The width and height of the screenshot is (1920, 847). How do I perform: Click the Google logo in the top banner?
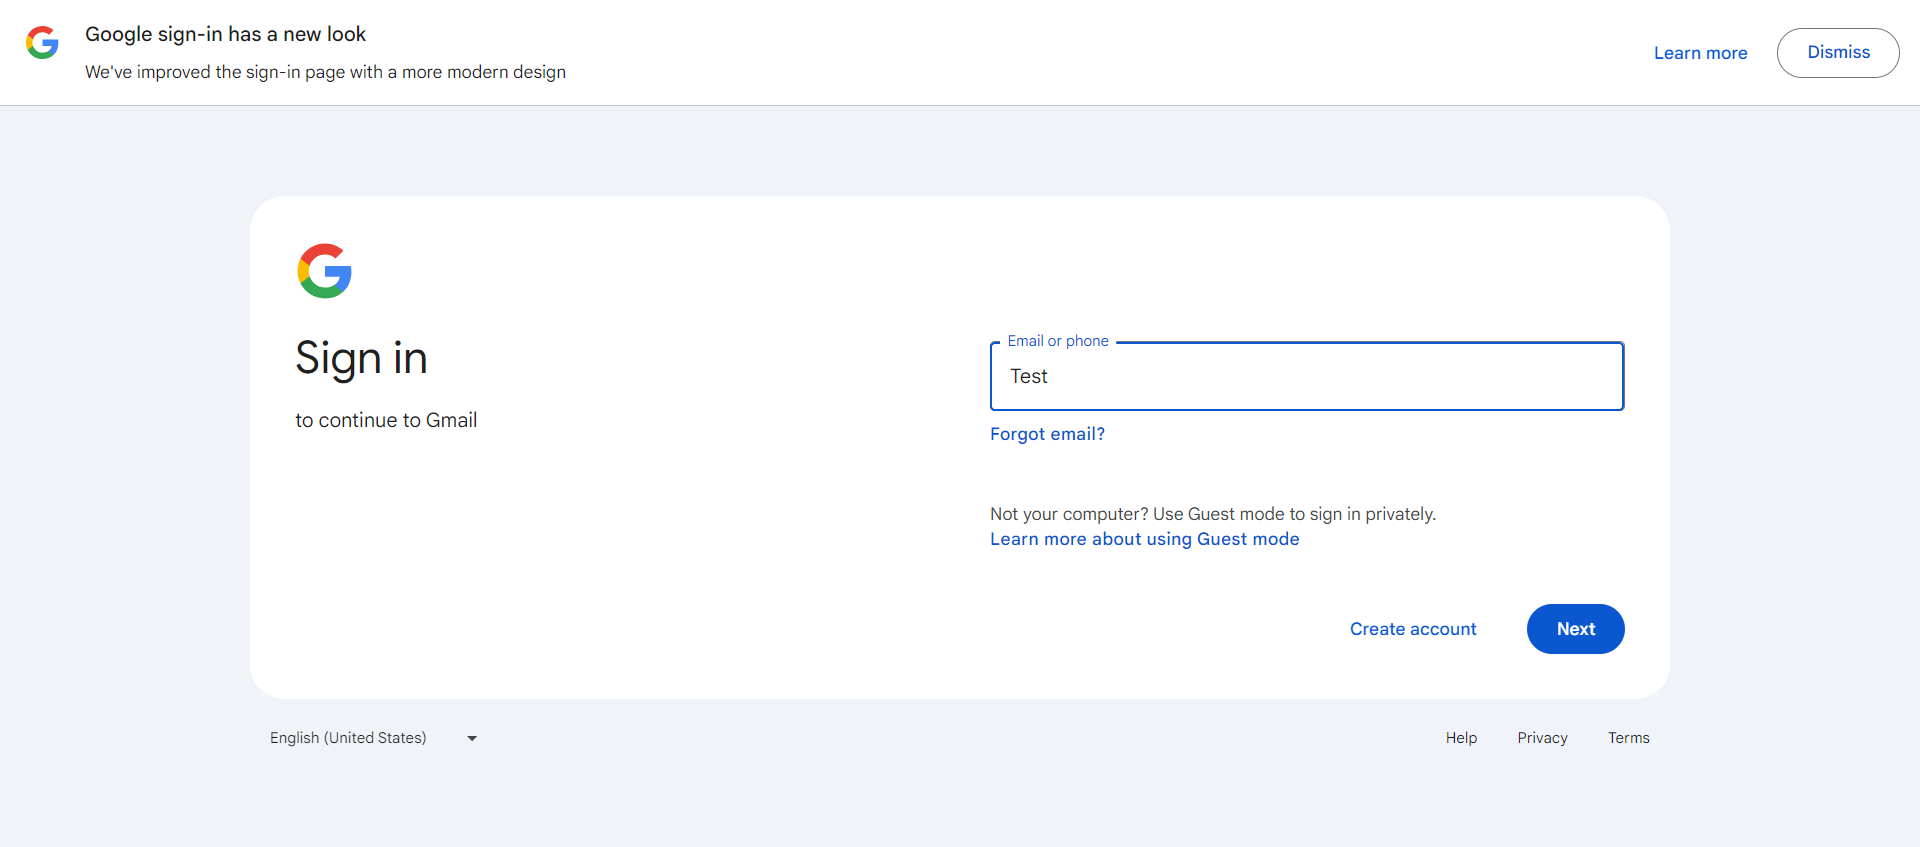click(42, 43)
